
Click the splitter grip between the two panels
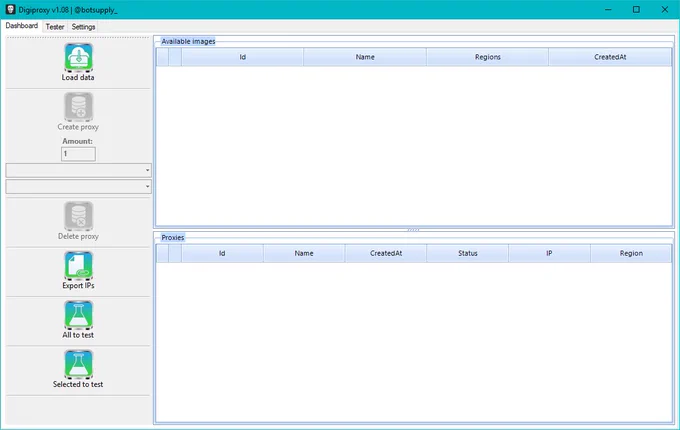point(413,230)
